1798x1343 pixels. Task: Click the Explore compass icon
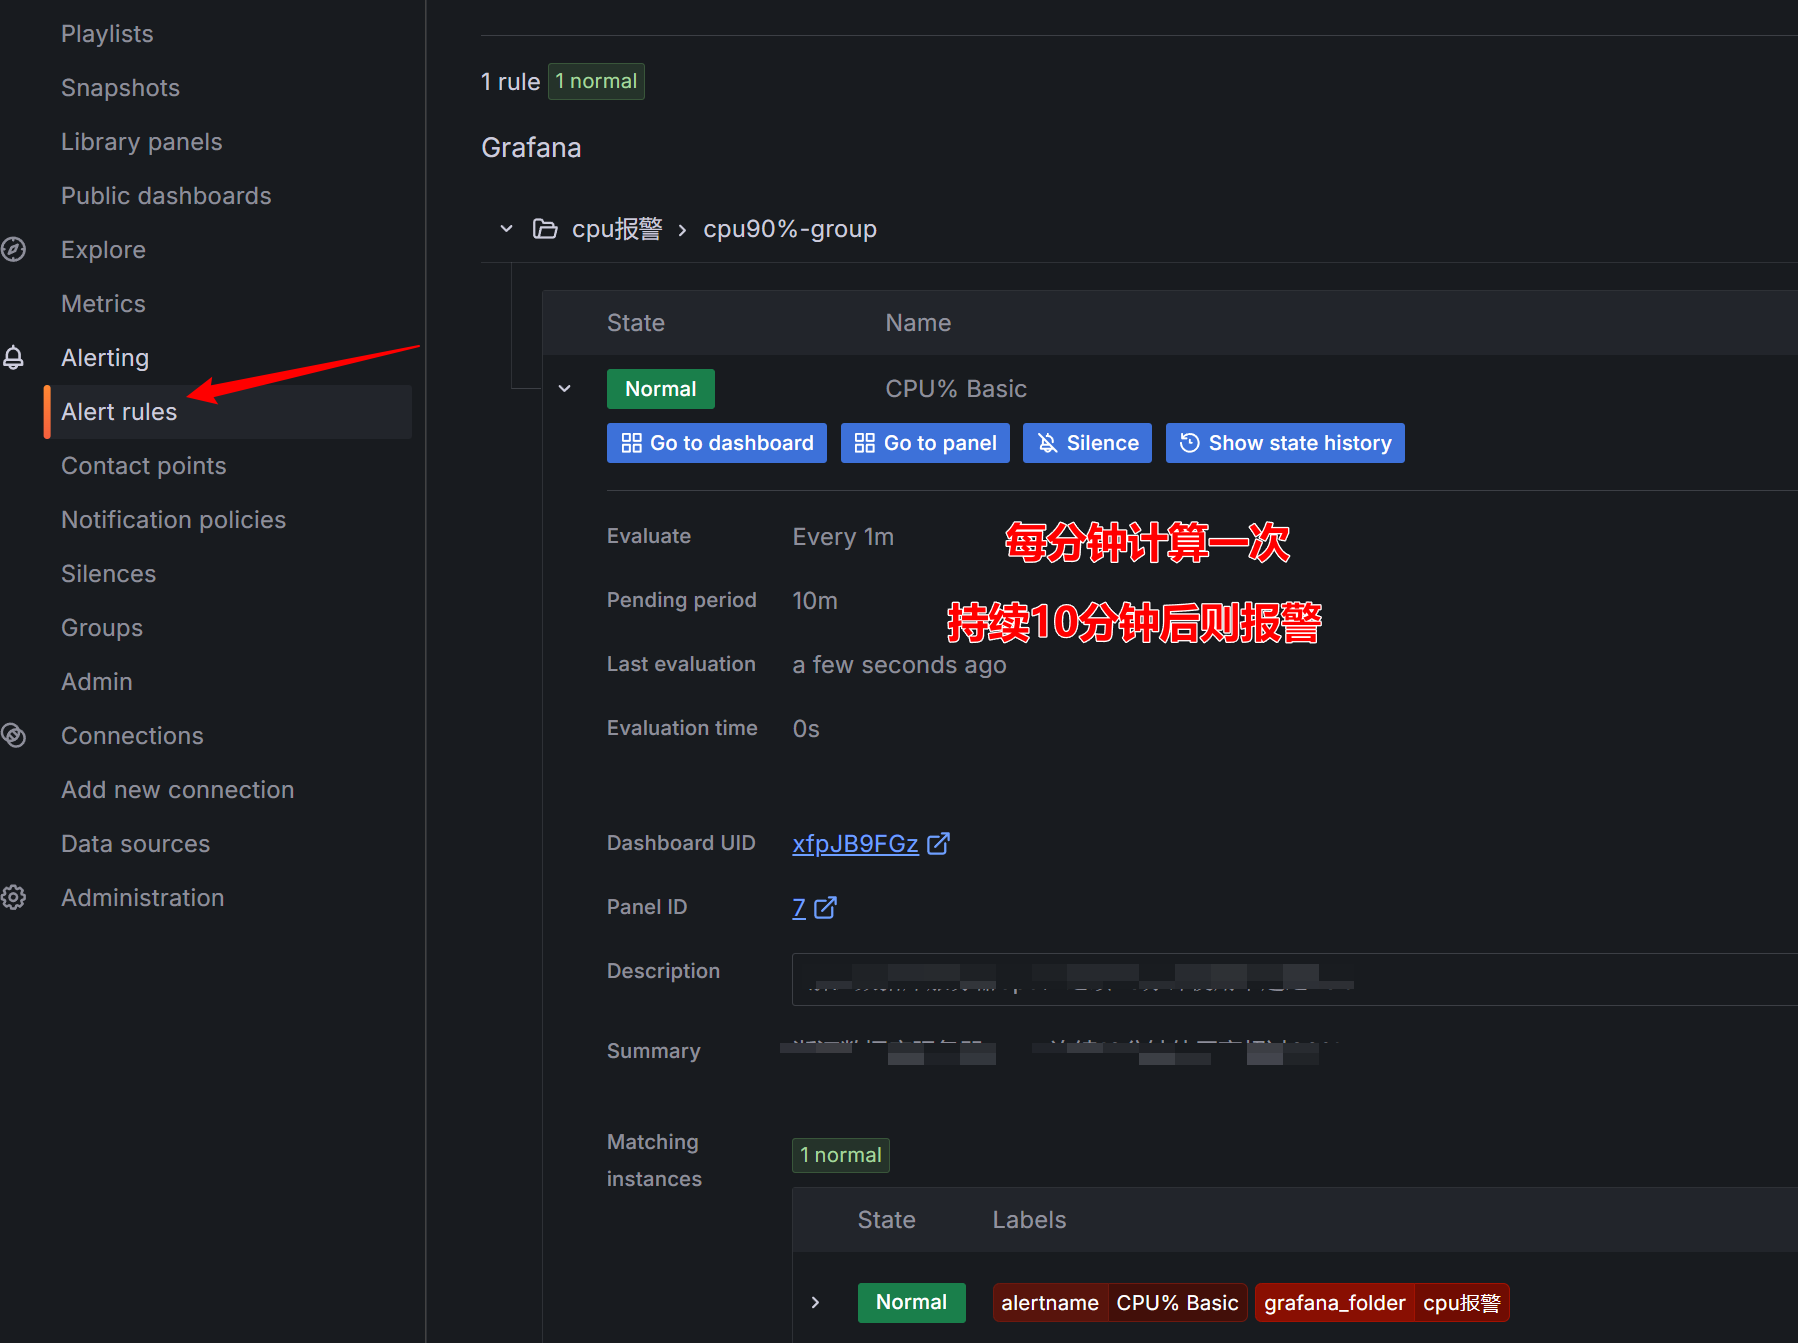(13, 249)
